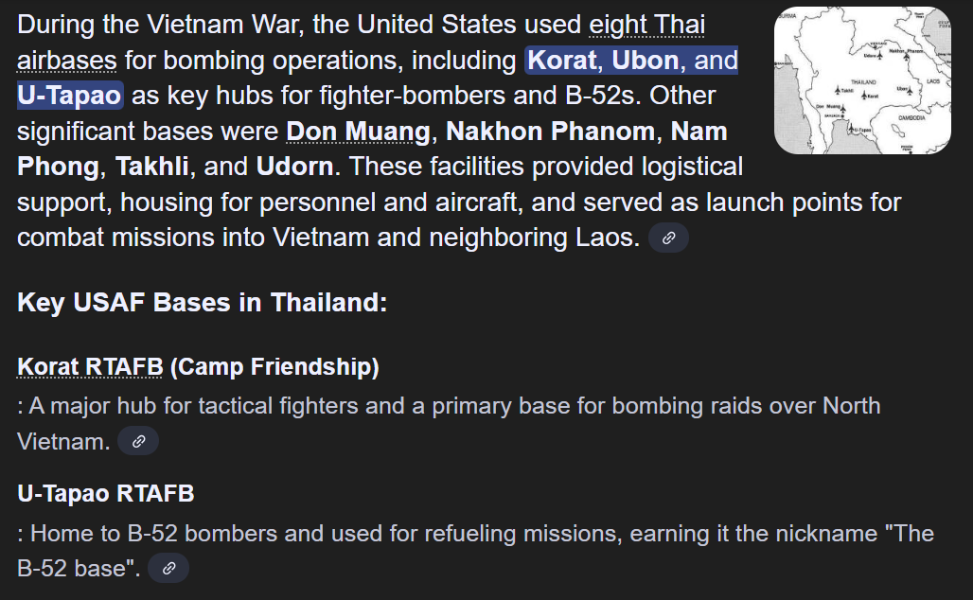Click the highlighted "Korat" in the first paragraph

pos(562,60)
